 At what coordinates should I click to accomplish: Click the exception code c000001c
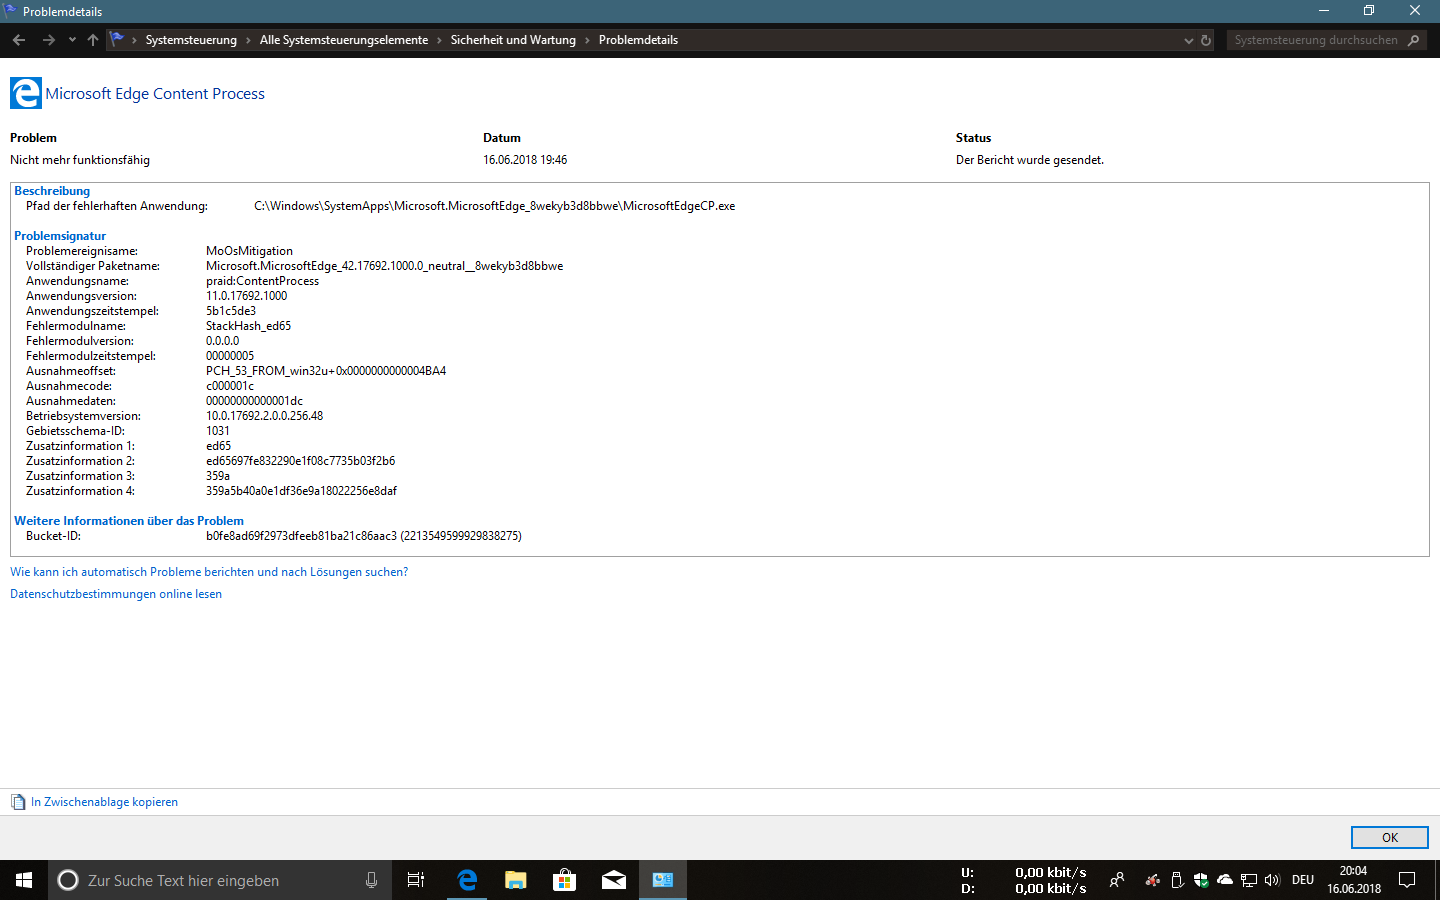click(x=230, y=386)
